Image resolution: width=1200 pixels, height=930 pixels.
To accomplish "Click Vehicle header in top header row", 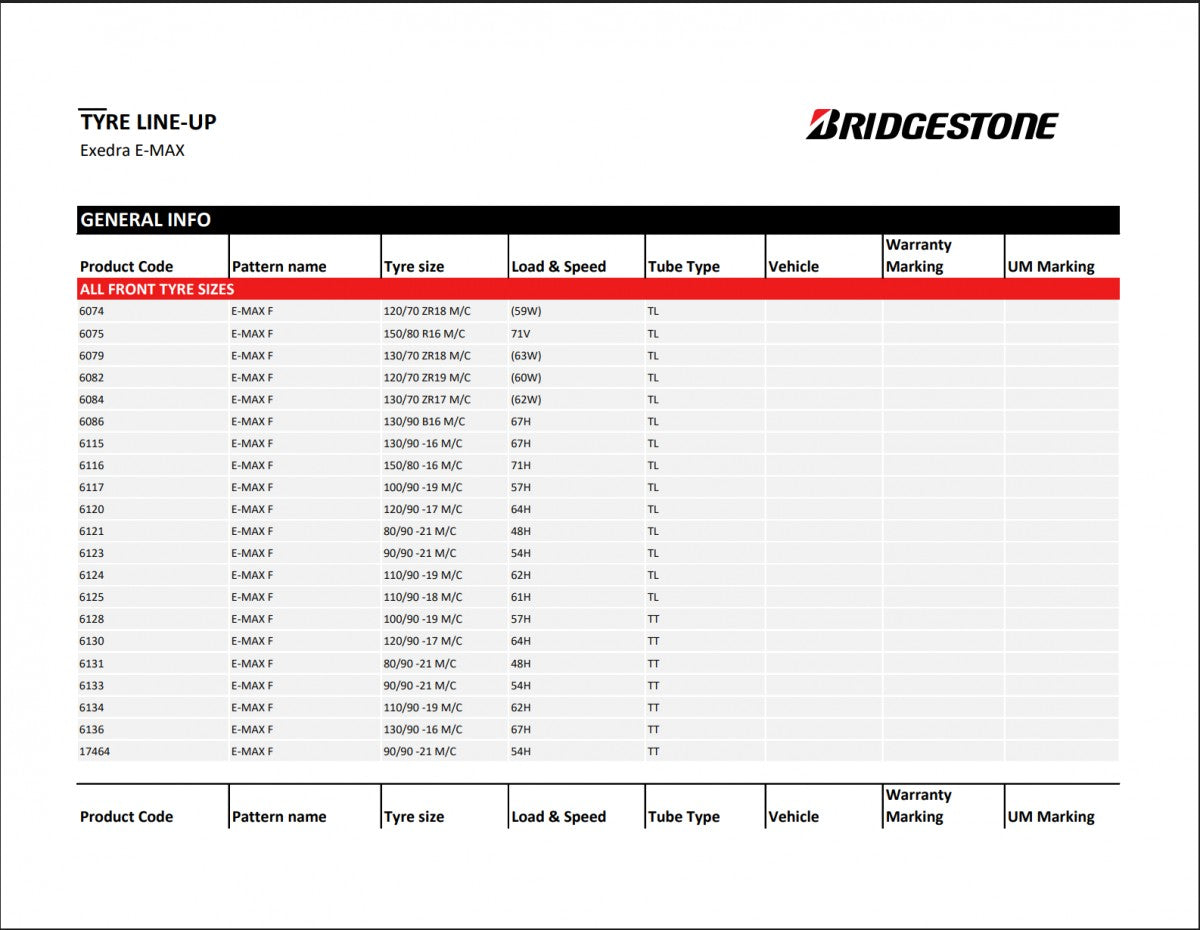I will [x=794, y=267].
